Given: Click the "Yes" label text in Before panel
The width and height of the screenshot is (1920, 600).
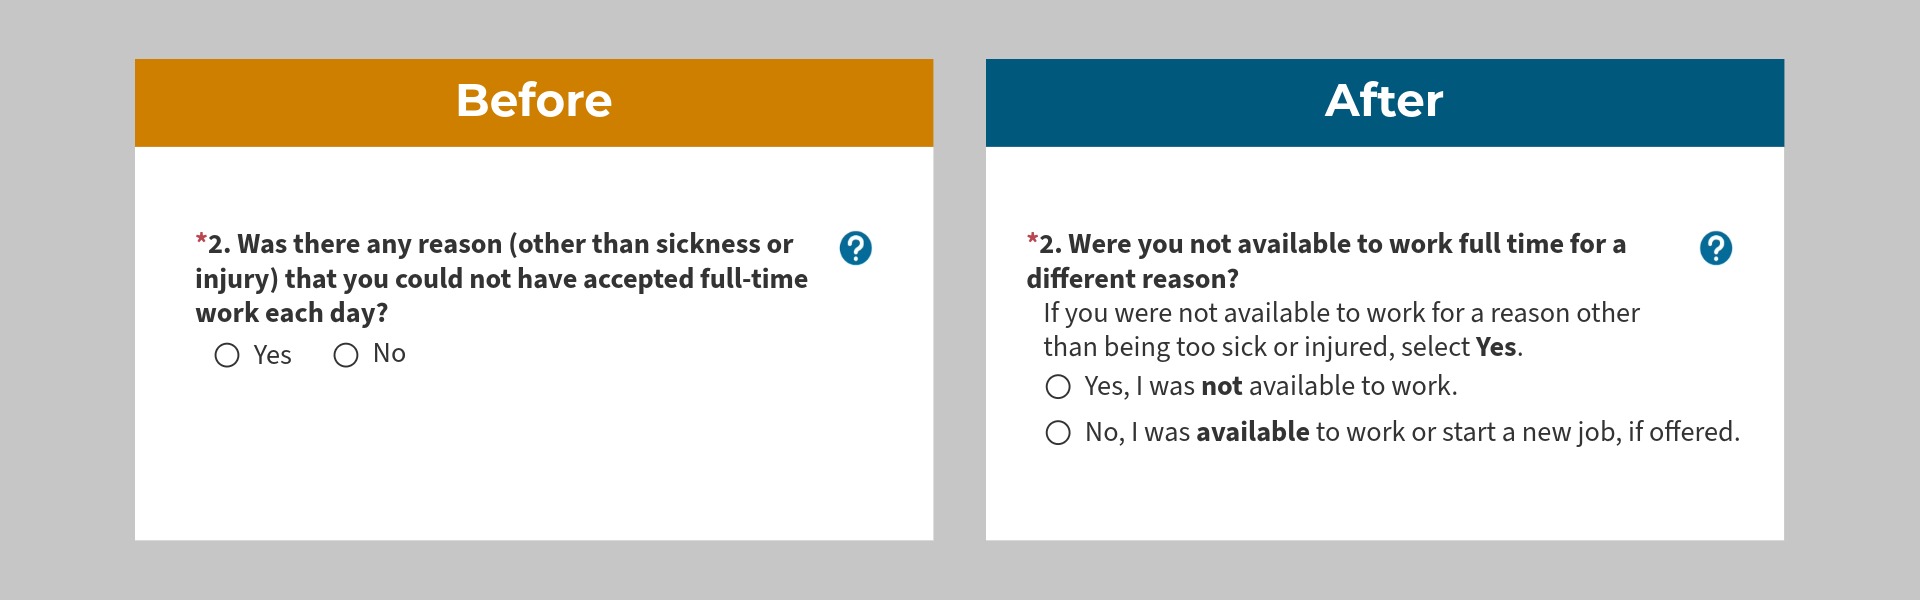Looking at the screenshot, I should tap(272, 355).
